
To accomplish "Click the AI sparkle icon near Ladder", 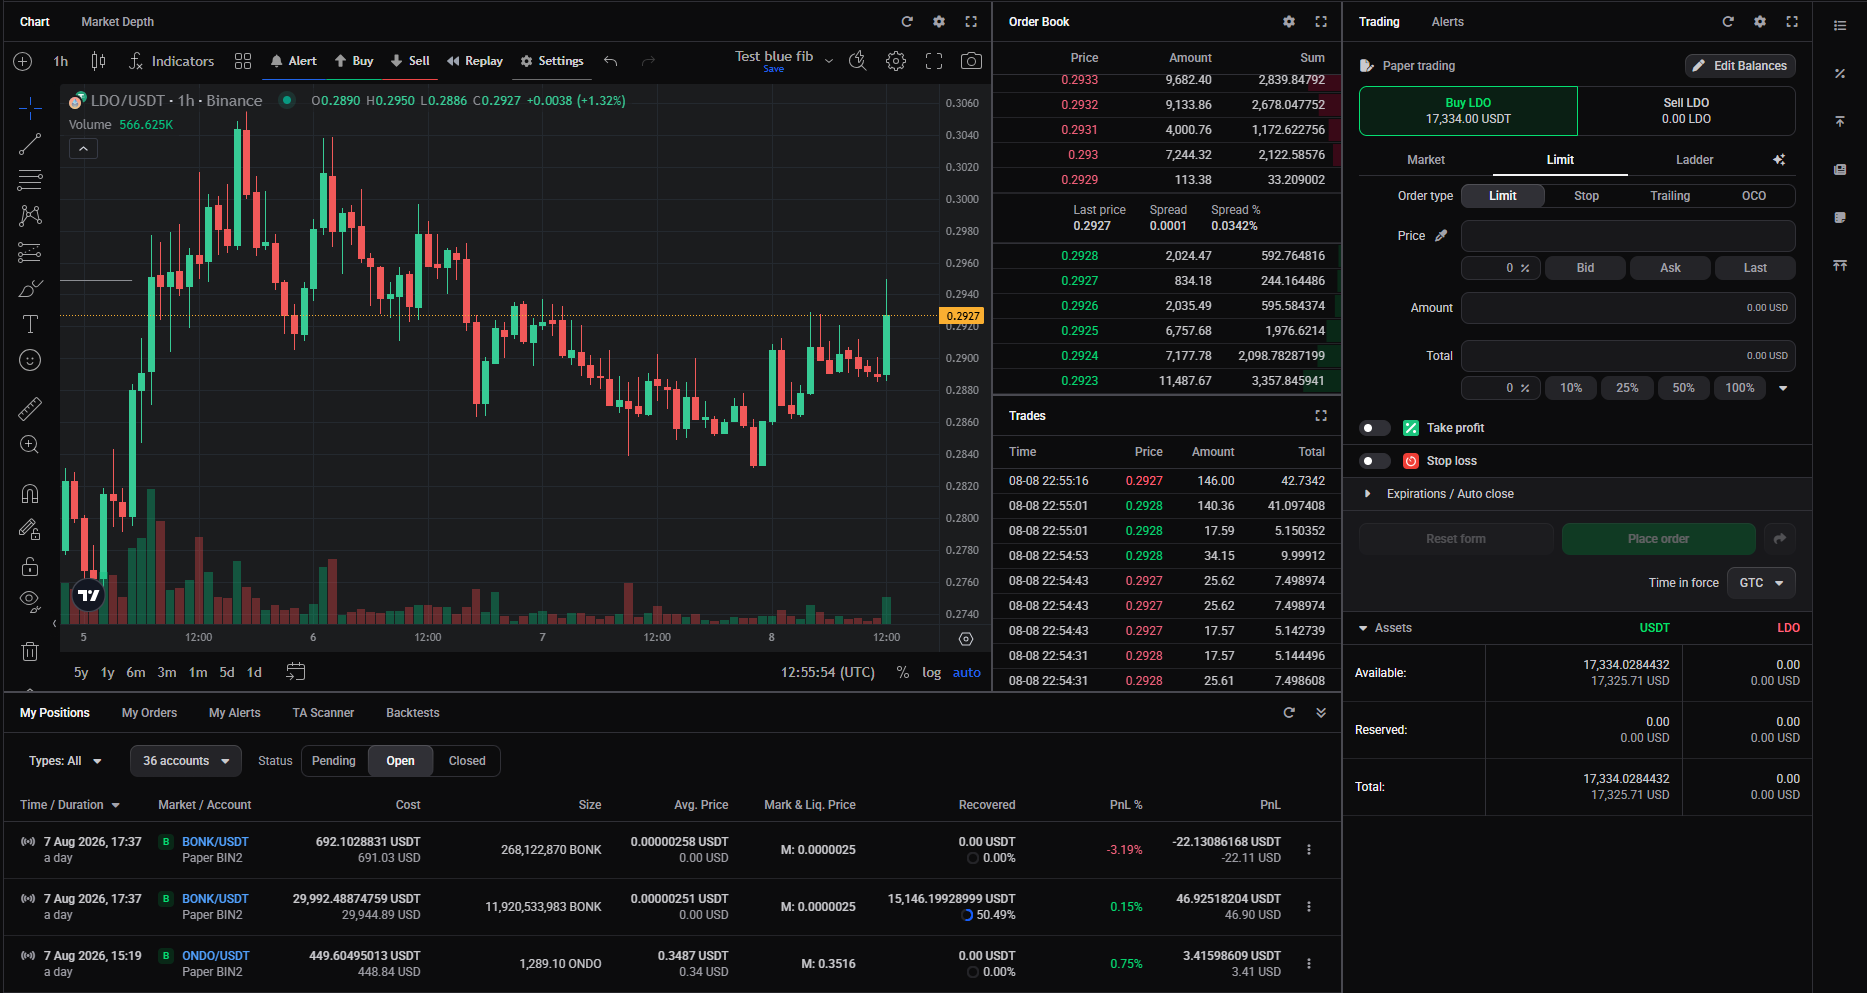I will pos(1779,160).
